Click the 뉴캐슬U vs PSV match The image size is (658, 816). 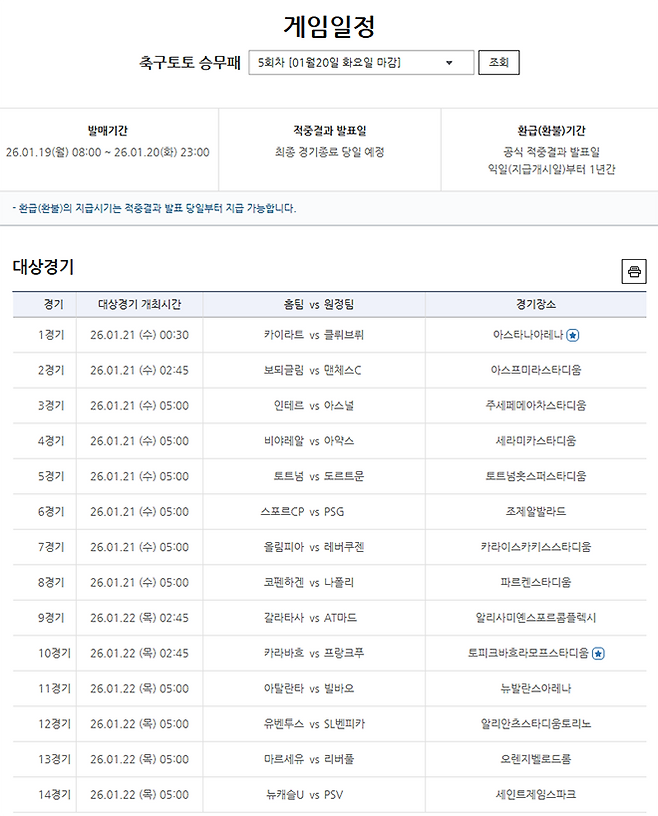tap(313, 794)
